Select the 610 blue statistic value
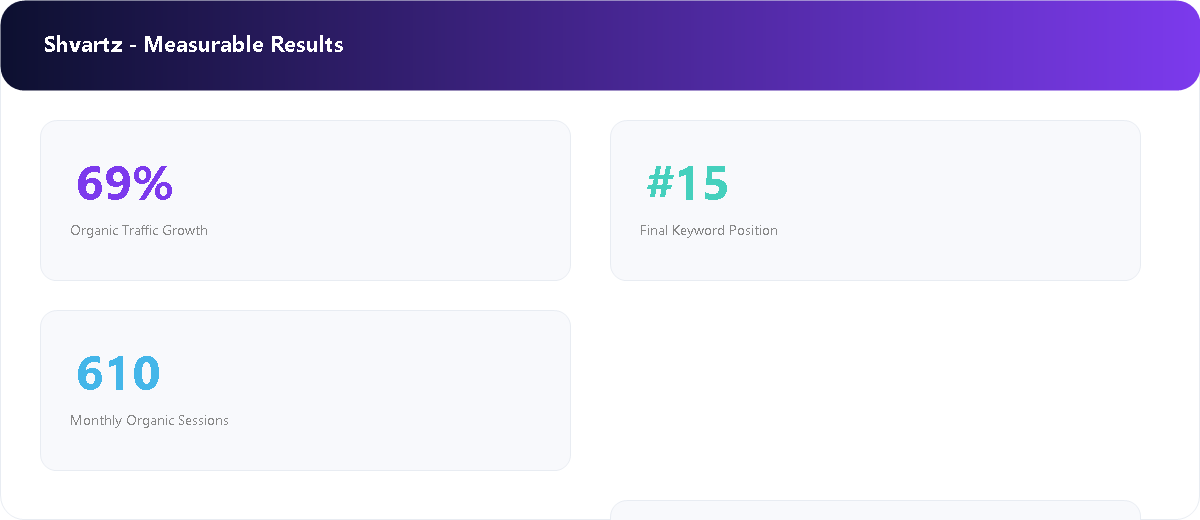The height and width of the screenshot is (520, 1200). pos(118,373)
